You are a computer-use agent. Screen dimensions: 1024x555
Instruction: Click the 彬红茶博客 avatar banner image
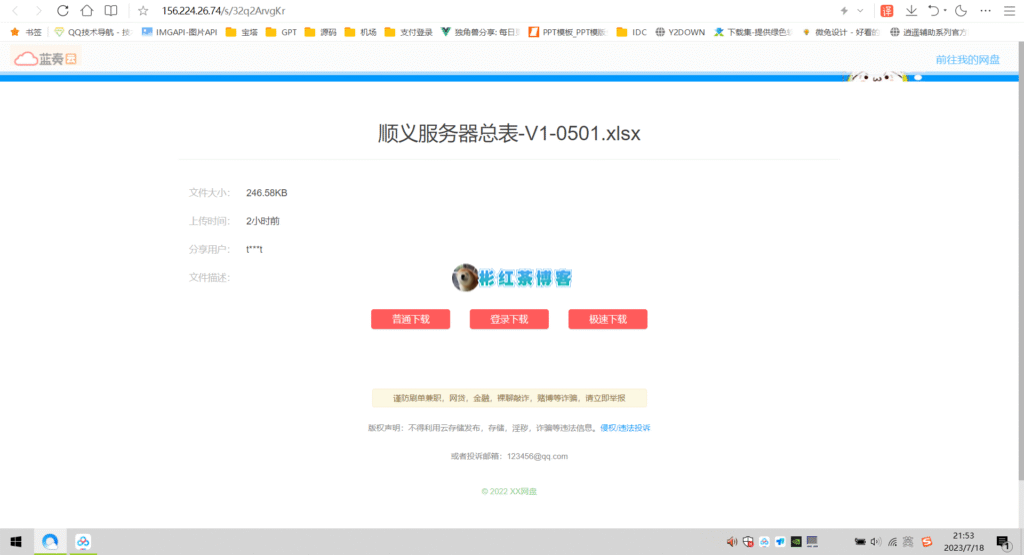[x=512, y=278]
